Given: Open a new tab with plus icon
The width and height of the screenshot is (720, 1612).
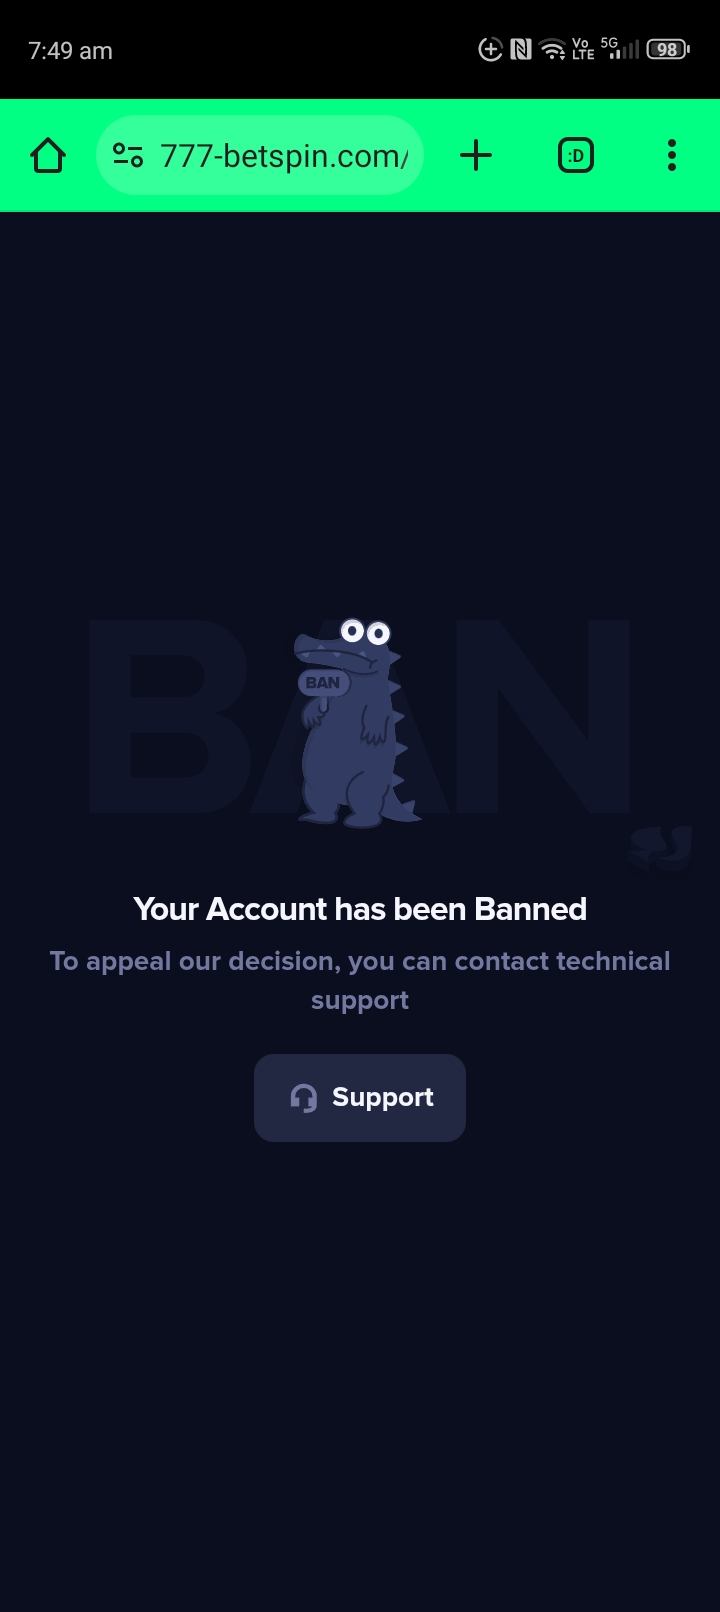Looking at the screenshot, I should pos(476,155).
